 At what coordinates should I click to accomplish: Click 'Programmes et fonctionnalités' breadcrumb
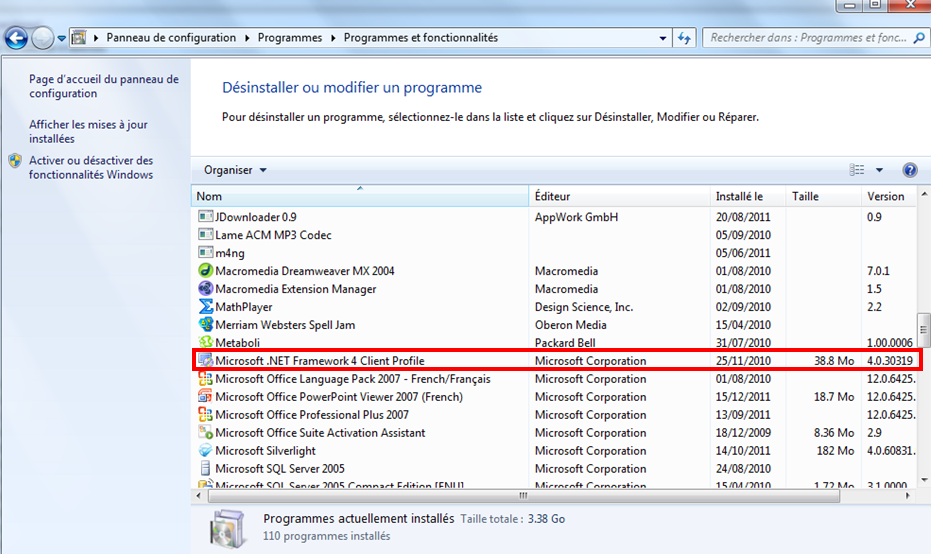pos(421,37)
